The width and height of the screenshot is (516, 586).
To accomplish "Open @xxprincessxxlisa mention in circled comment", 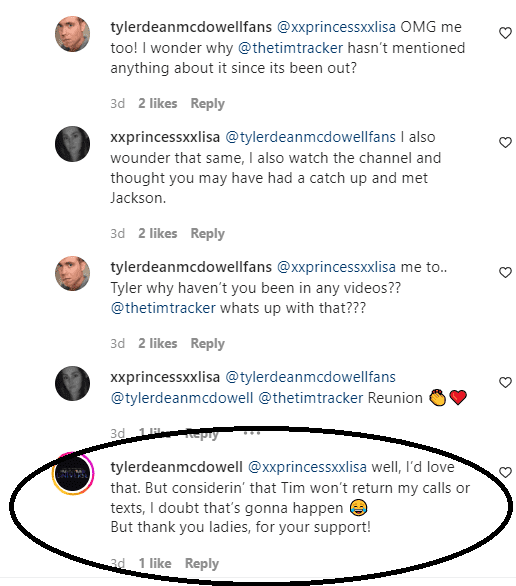I will click(x=307, y=467).
